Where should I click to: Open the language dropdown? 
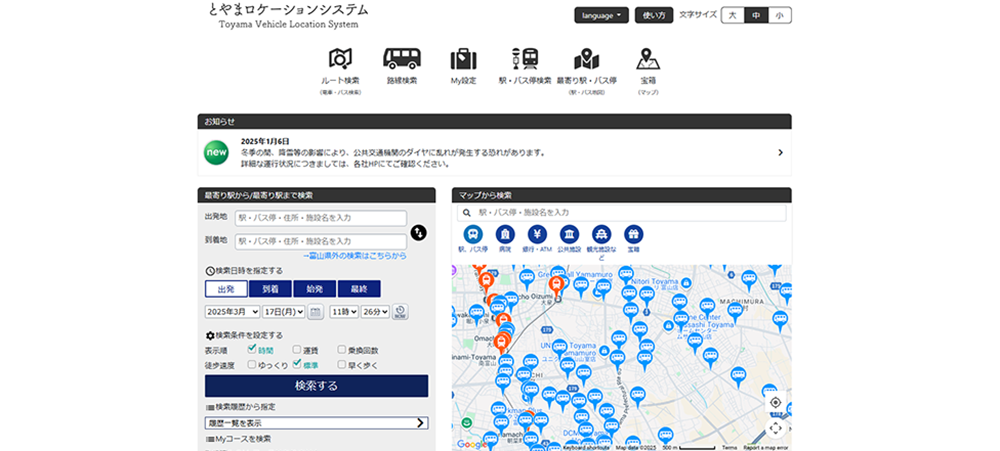(601, 15)
